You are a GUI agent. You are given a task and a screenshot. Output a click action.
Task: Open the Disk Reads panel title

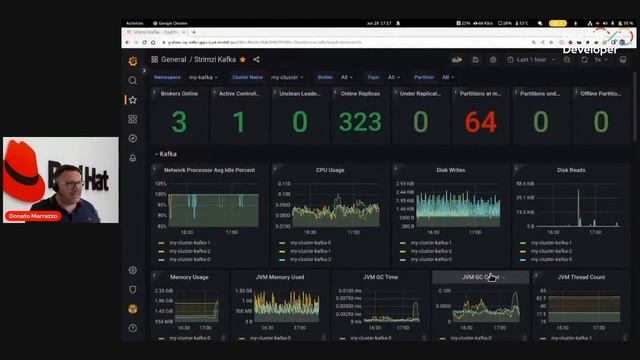[x=571, y=170]
